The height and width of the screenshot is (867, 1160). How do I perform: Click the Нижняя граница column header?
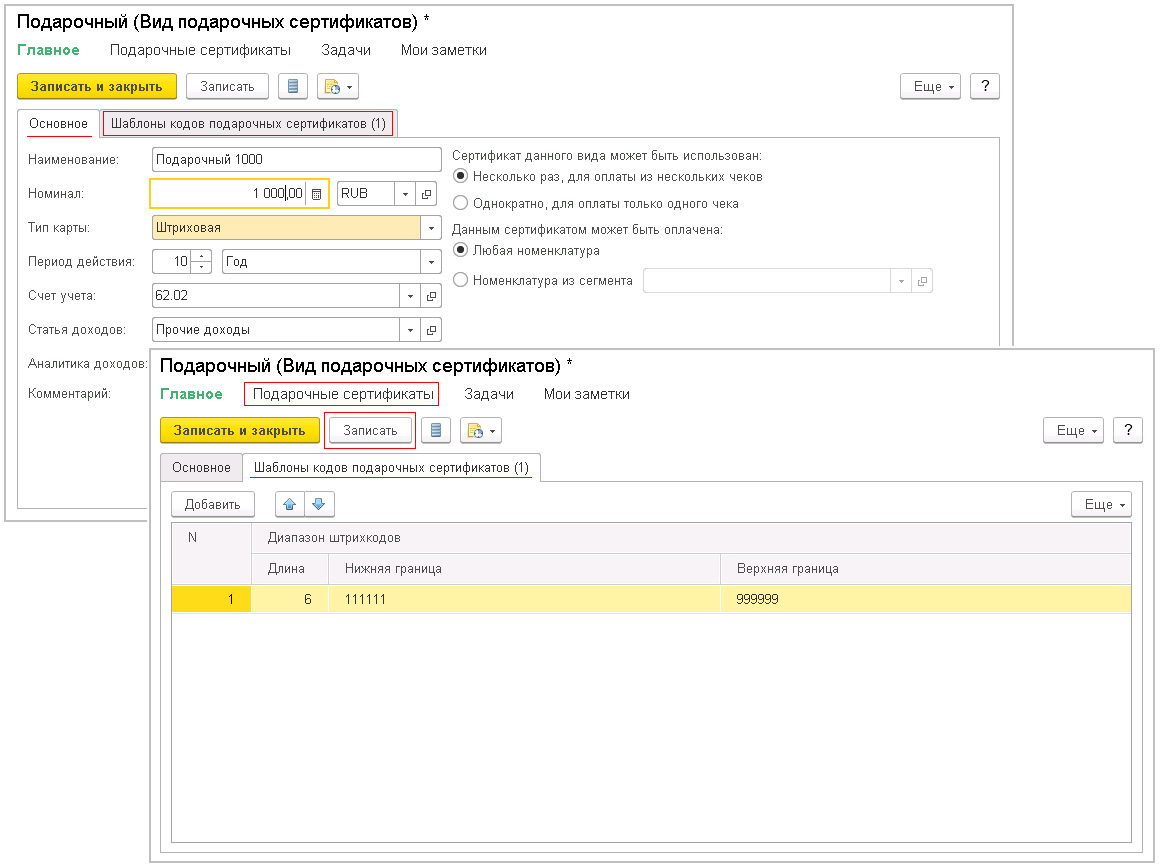(x=524, y=569)
